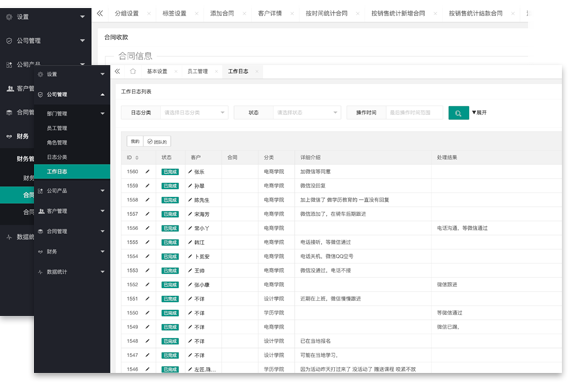
Task: Click the 展开 link beside the search button
Action: point(479,112)
